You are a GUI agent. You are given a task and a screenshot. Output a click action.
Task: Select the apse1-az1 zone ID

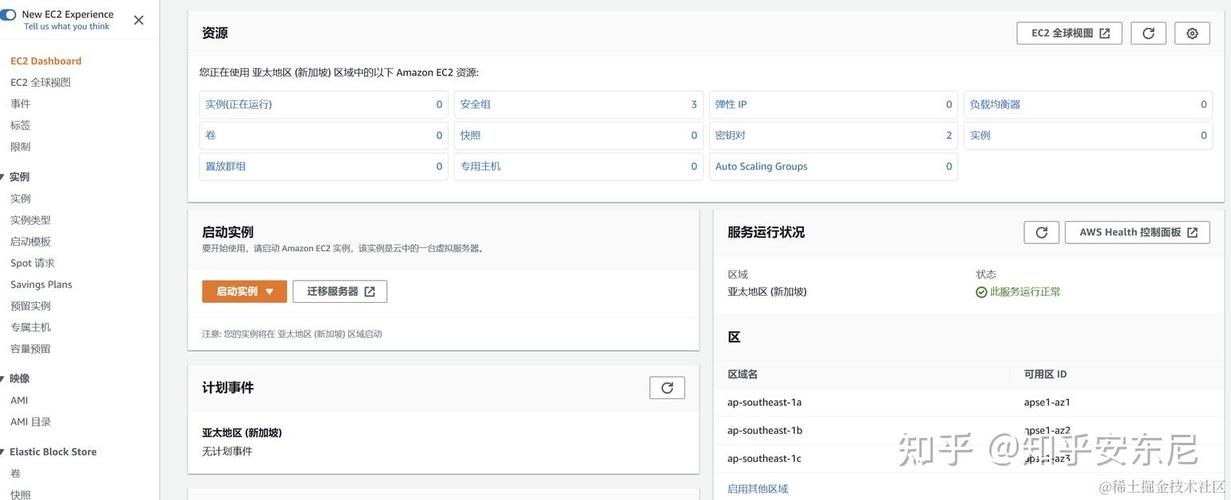pos(1047,402)
